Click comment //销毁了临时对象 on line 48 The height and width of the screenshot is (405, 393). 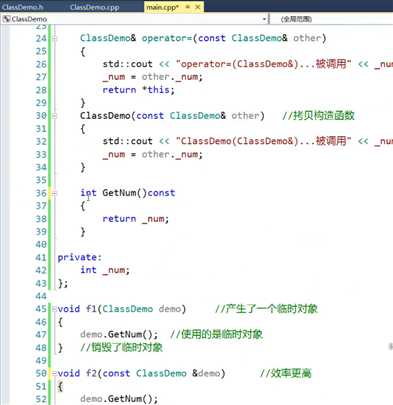pyautogui.click(x=121, y=347)
